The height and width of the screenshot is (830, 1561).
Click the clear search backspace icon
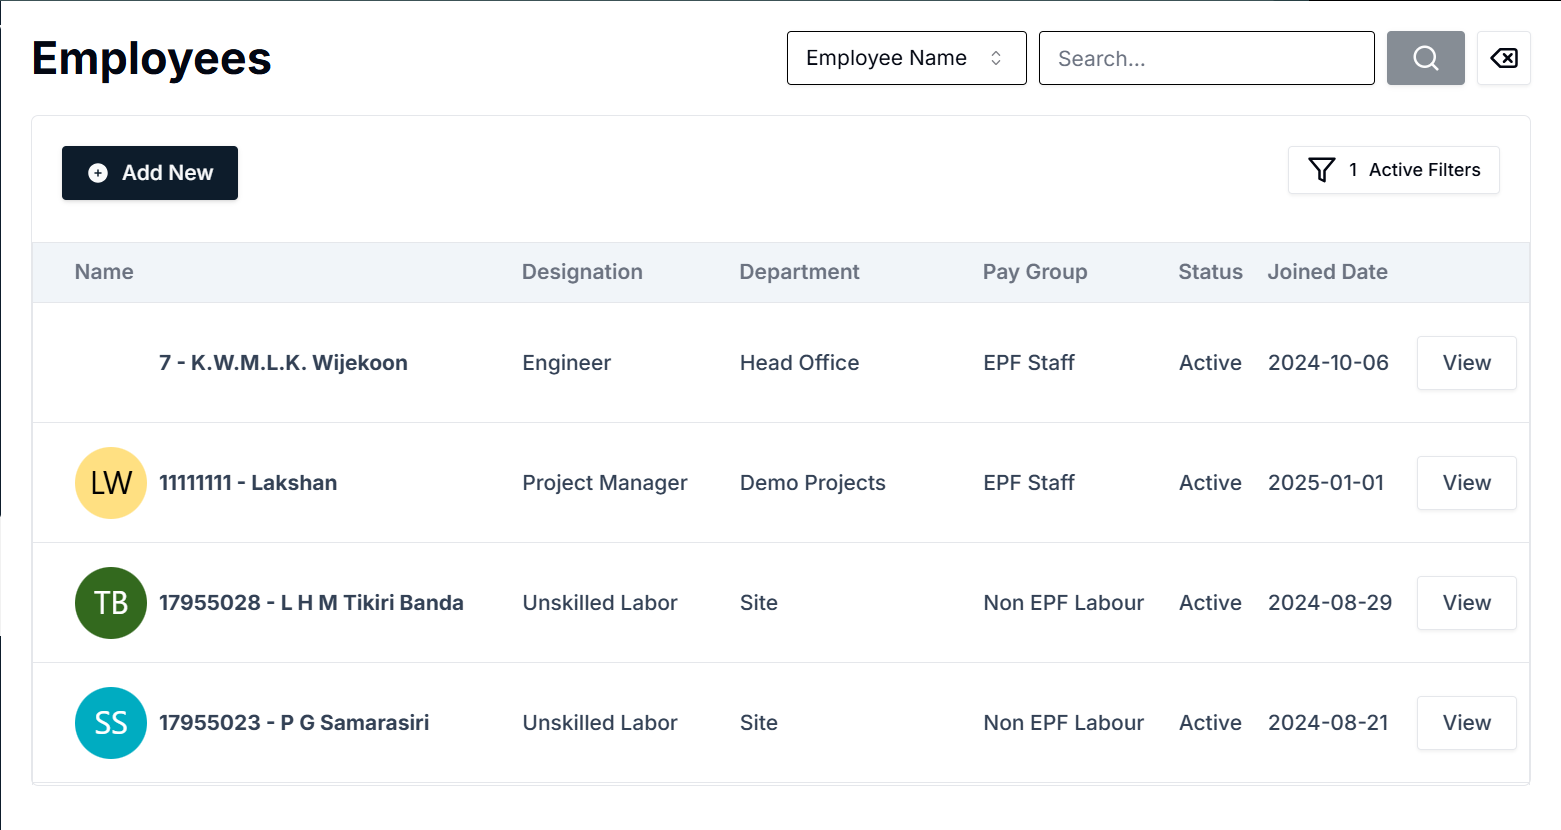(x=1504, y=58)
